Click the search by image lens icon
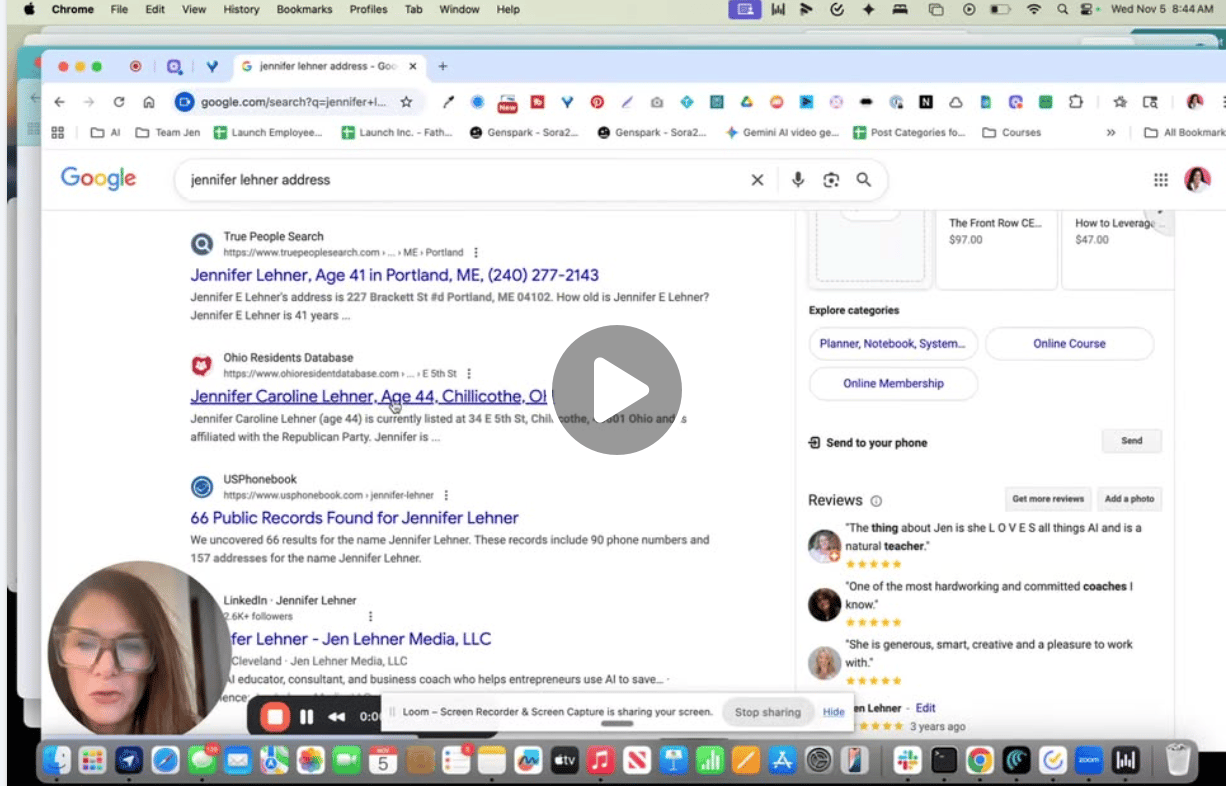The width and height of the screenshot is (1226, 786). coord(830,180)
